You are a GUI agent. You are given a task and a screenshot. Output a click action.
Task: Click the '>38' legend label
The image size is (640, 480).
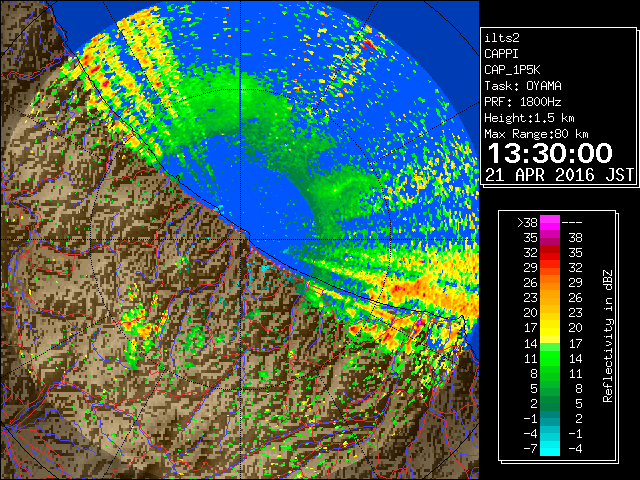pyautogui.click(x=527, y=223)
